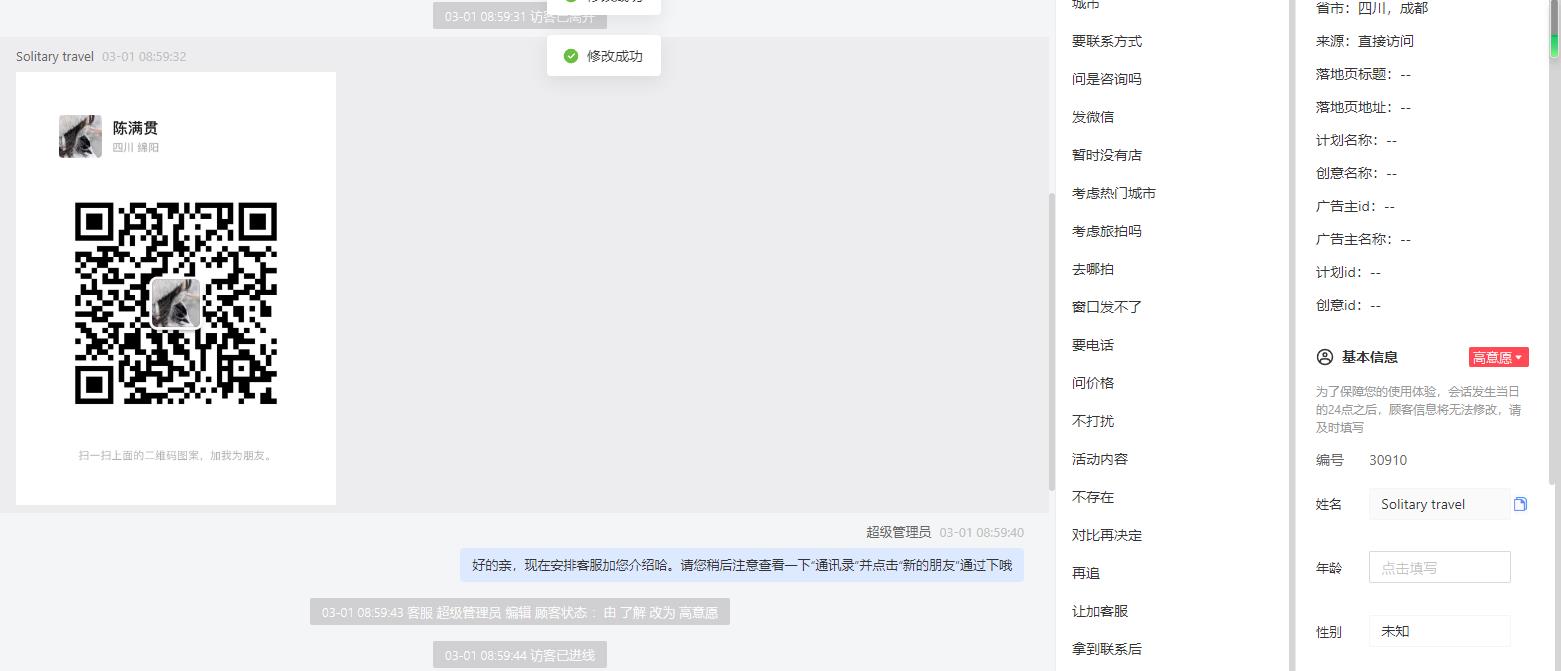This screenshot has height=671, width=1561.
Task: Choose the 对比再决定 quick reply
Action: 1107,535
